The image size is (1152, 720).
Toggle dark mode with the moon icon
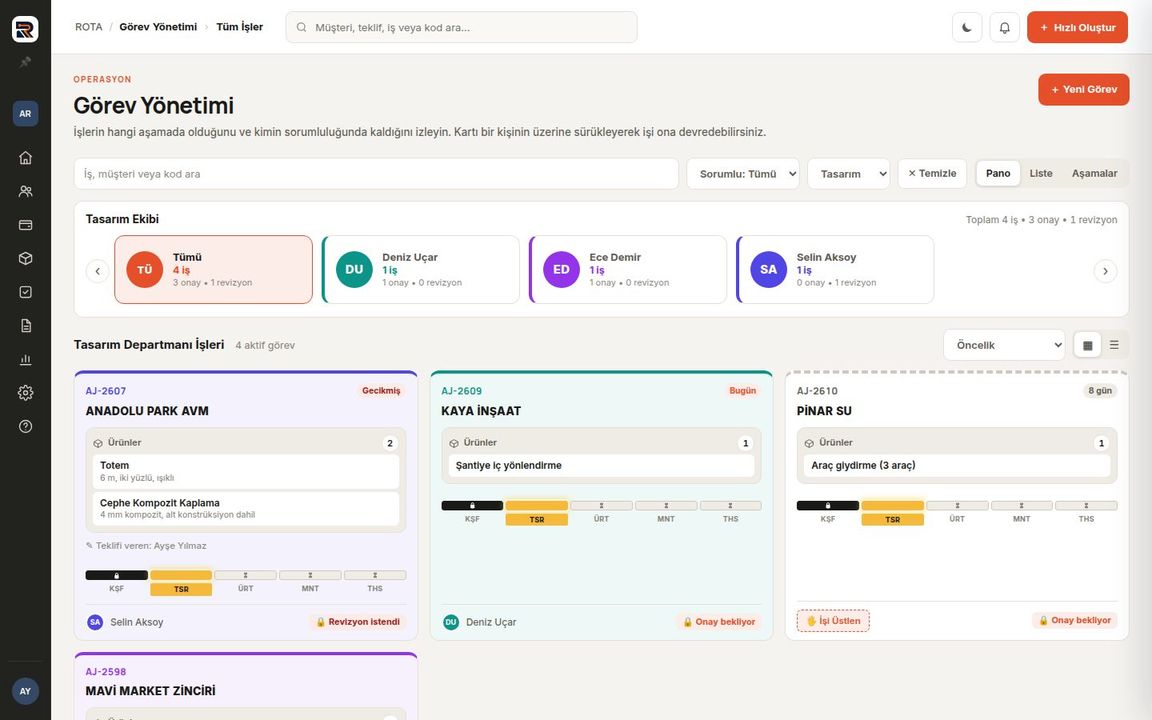(967, 27)
